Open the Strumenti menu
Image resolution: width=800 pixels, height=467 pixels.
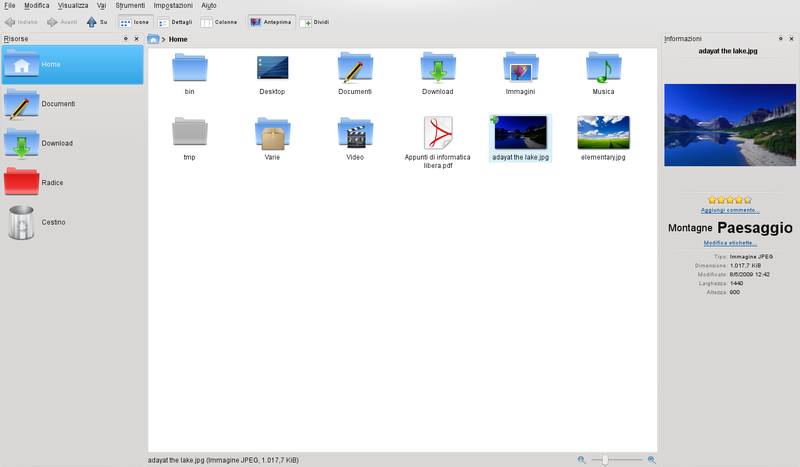tap(130, 5)
